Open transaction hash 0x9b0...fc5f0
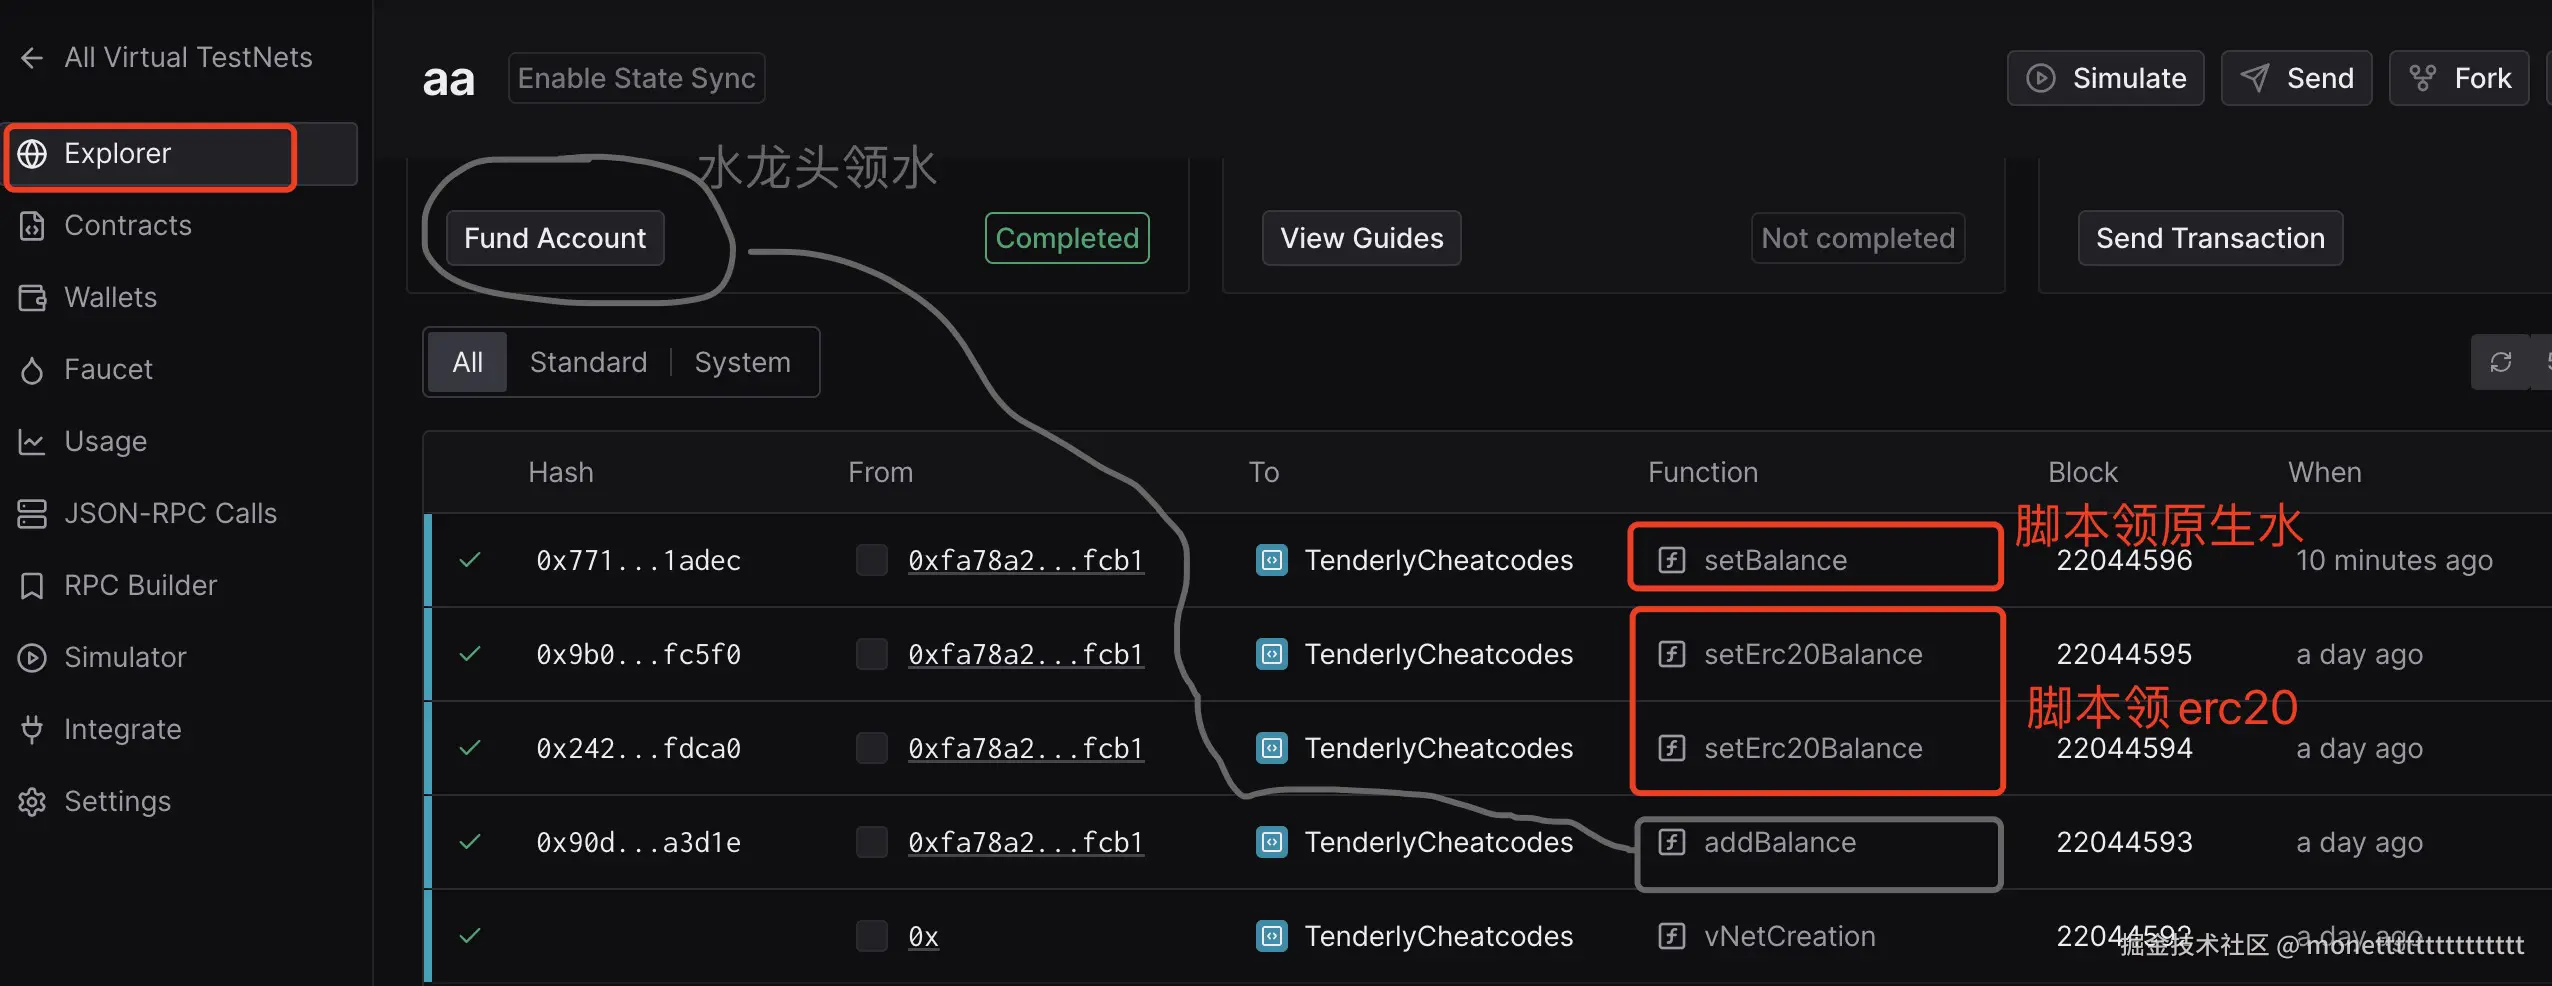 pyautogui.click(x=638, y=654)
